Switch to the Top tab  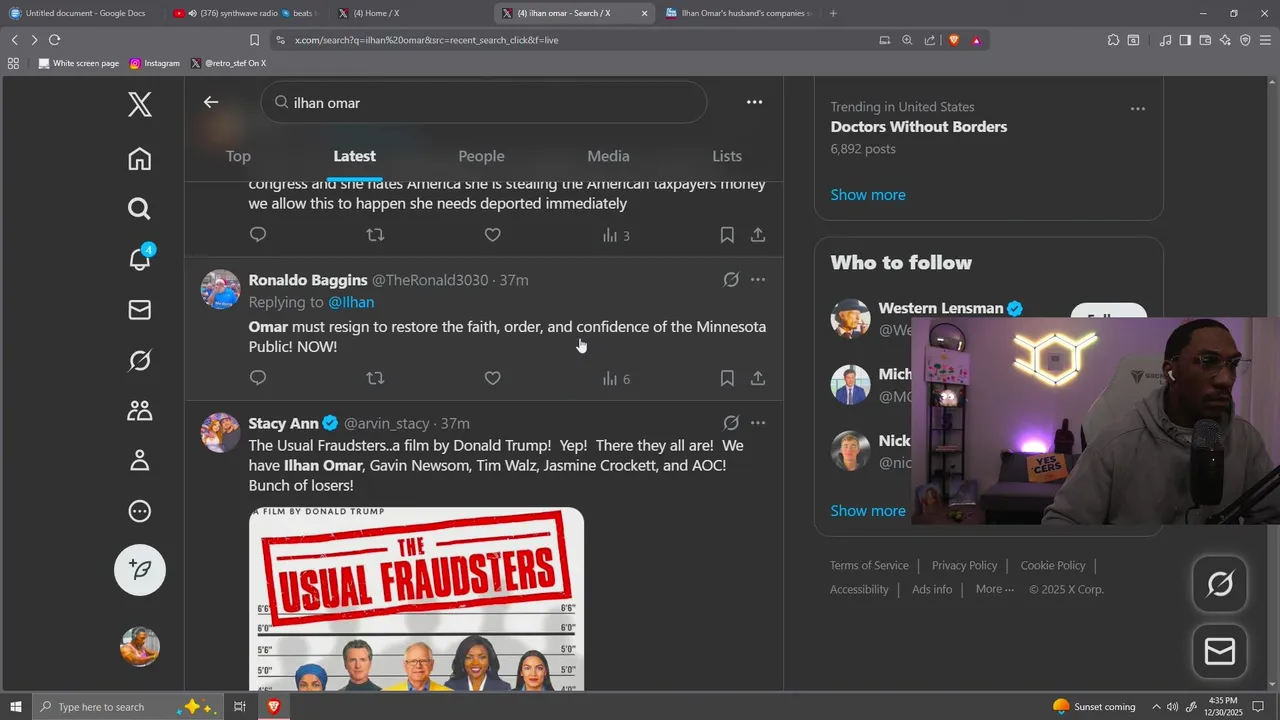(x=238, y=156)
